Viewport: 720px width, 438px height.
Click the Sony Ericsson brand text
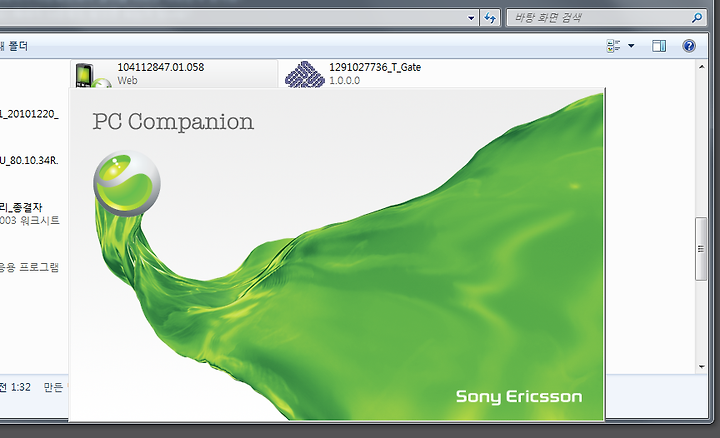click(519, 397)
